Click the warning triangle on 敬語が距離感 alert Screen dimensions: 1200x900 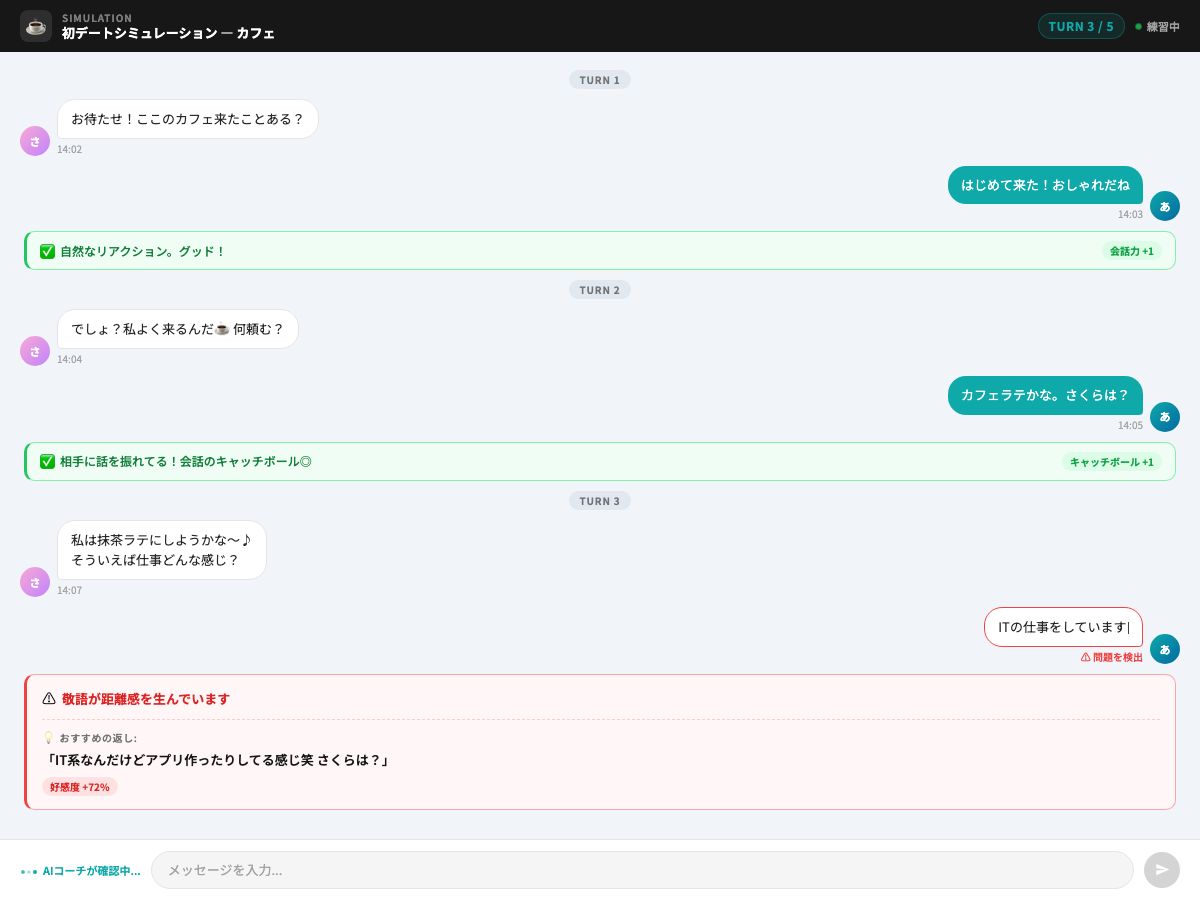point(49,698)
